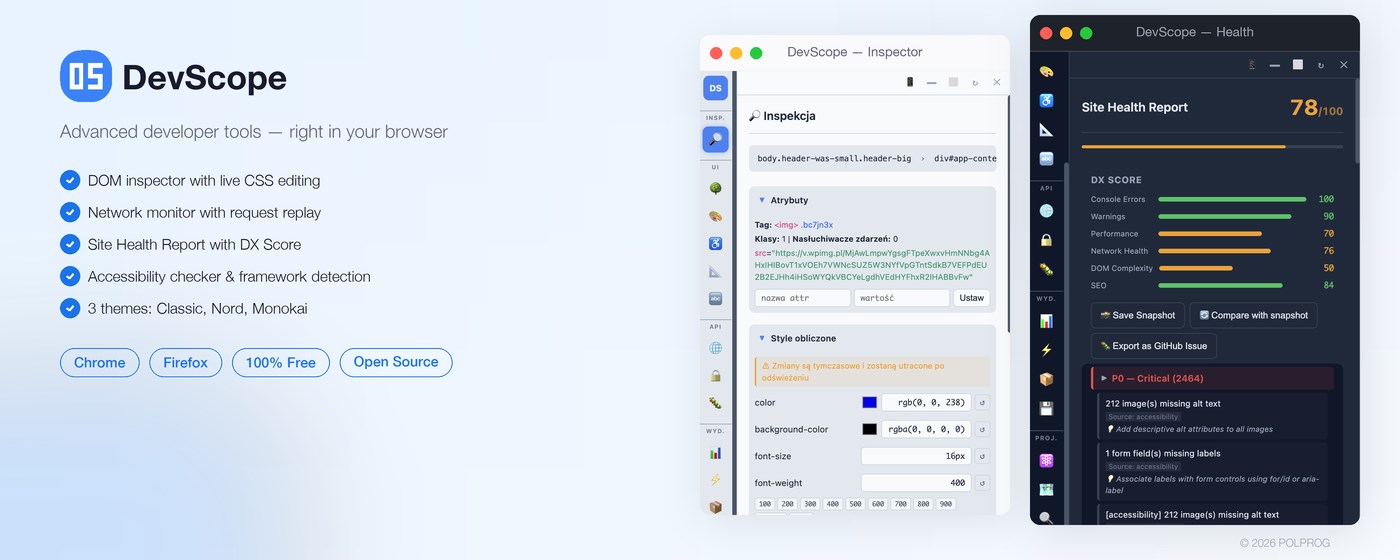Click the 100% Free badge
Viewport: 1400px width, 560px height.
(281, 362)
